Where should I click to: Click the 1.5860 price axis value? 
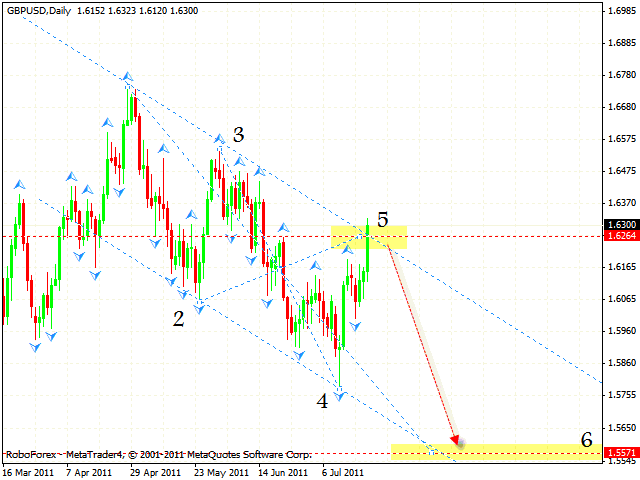(622, 362)
